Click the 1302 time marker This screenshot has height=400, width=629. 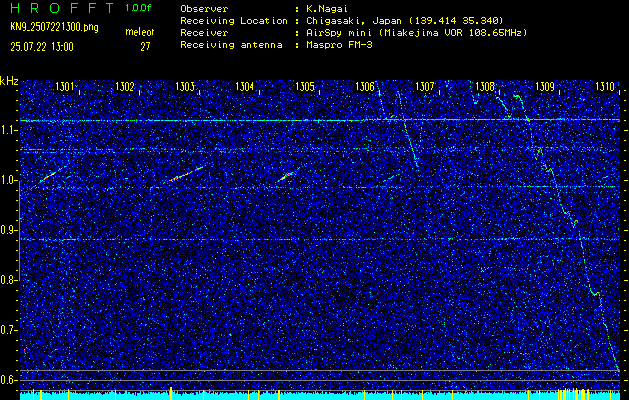click(125, 87)
